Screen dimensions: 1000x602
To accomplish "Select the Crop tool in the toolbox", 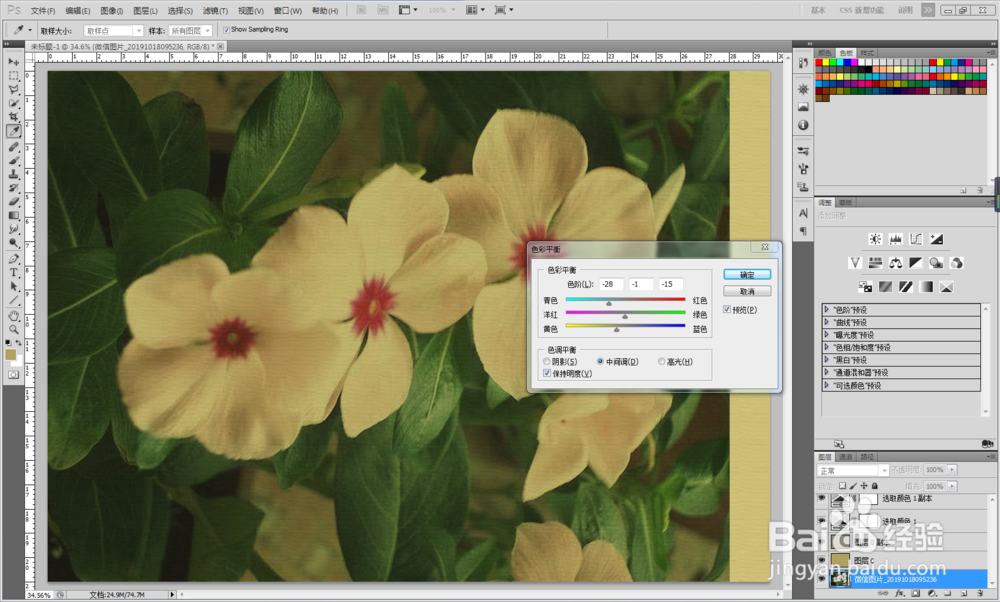I will (14, 117).
